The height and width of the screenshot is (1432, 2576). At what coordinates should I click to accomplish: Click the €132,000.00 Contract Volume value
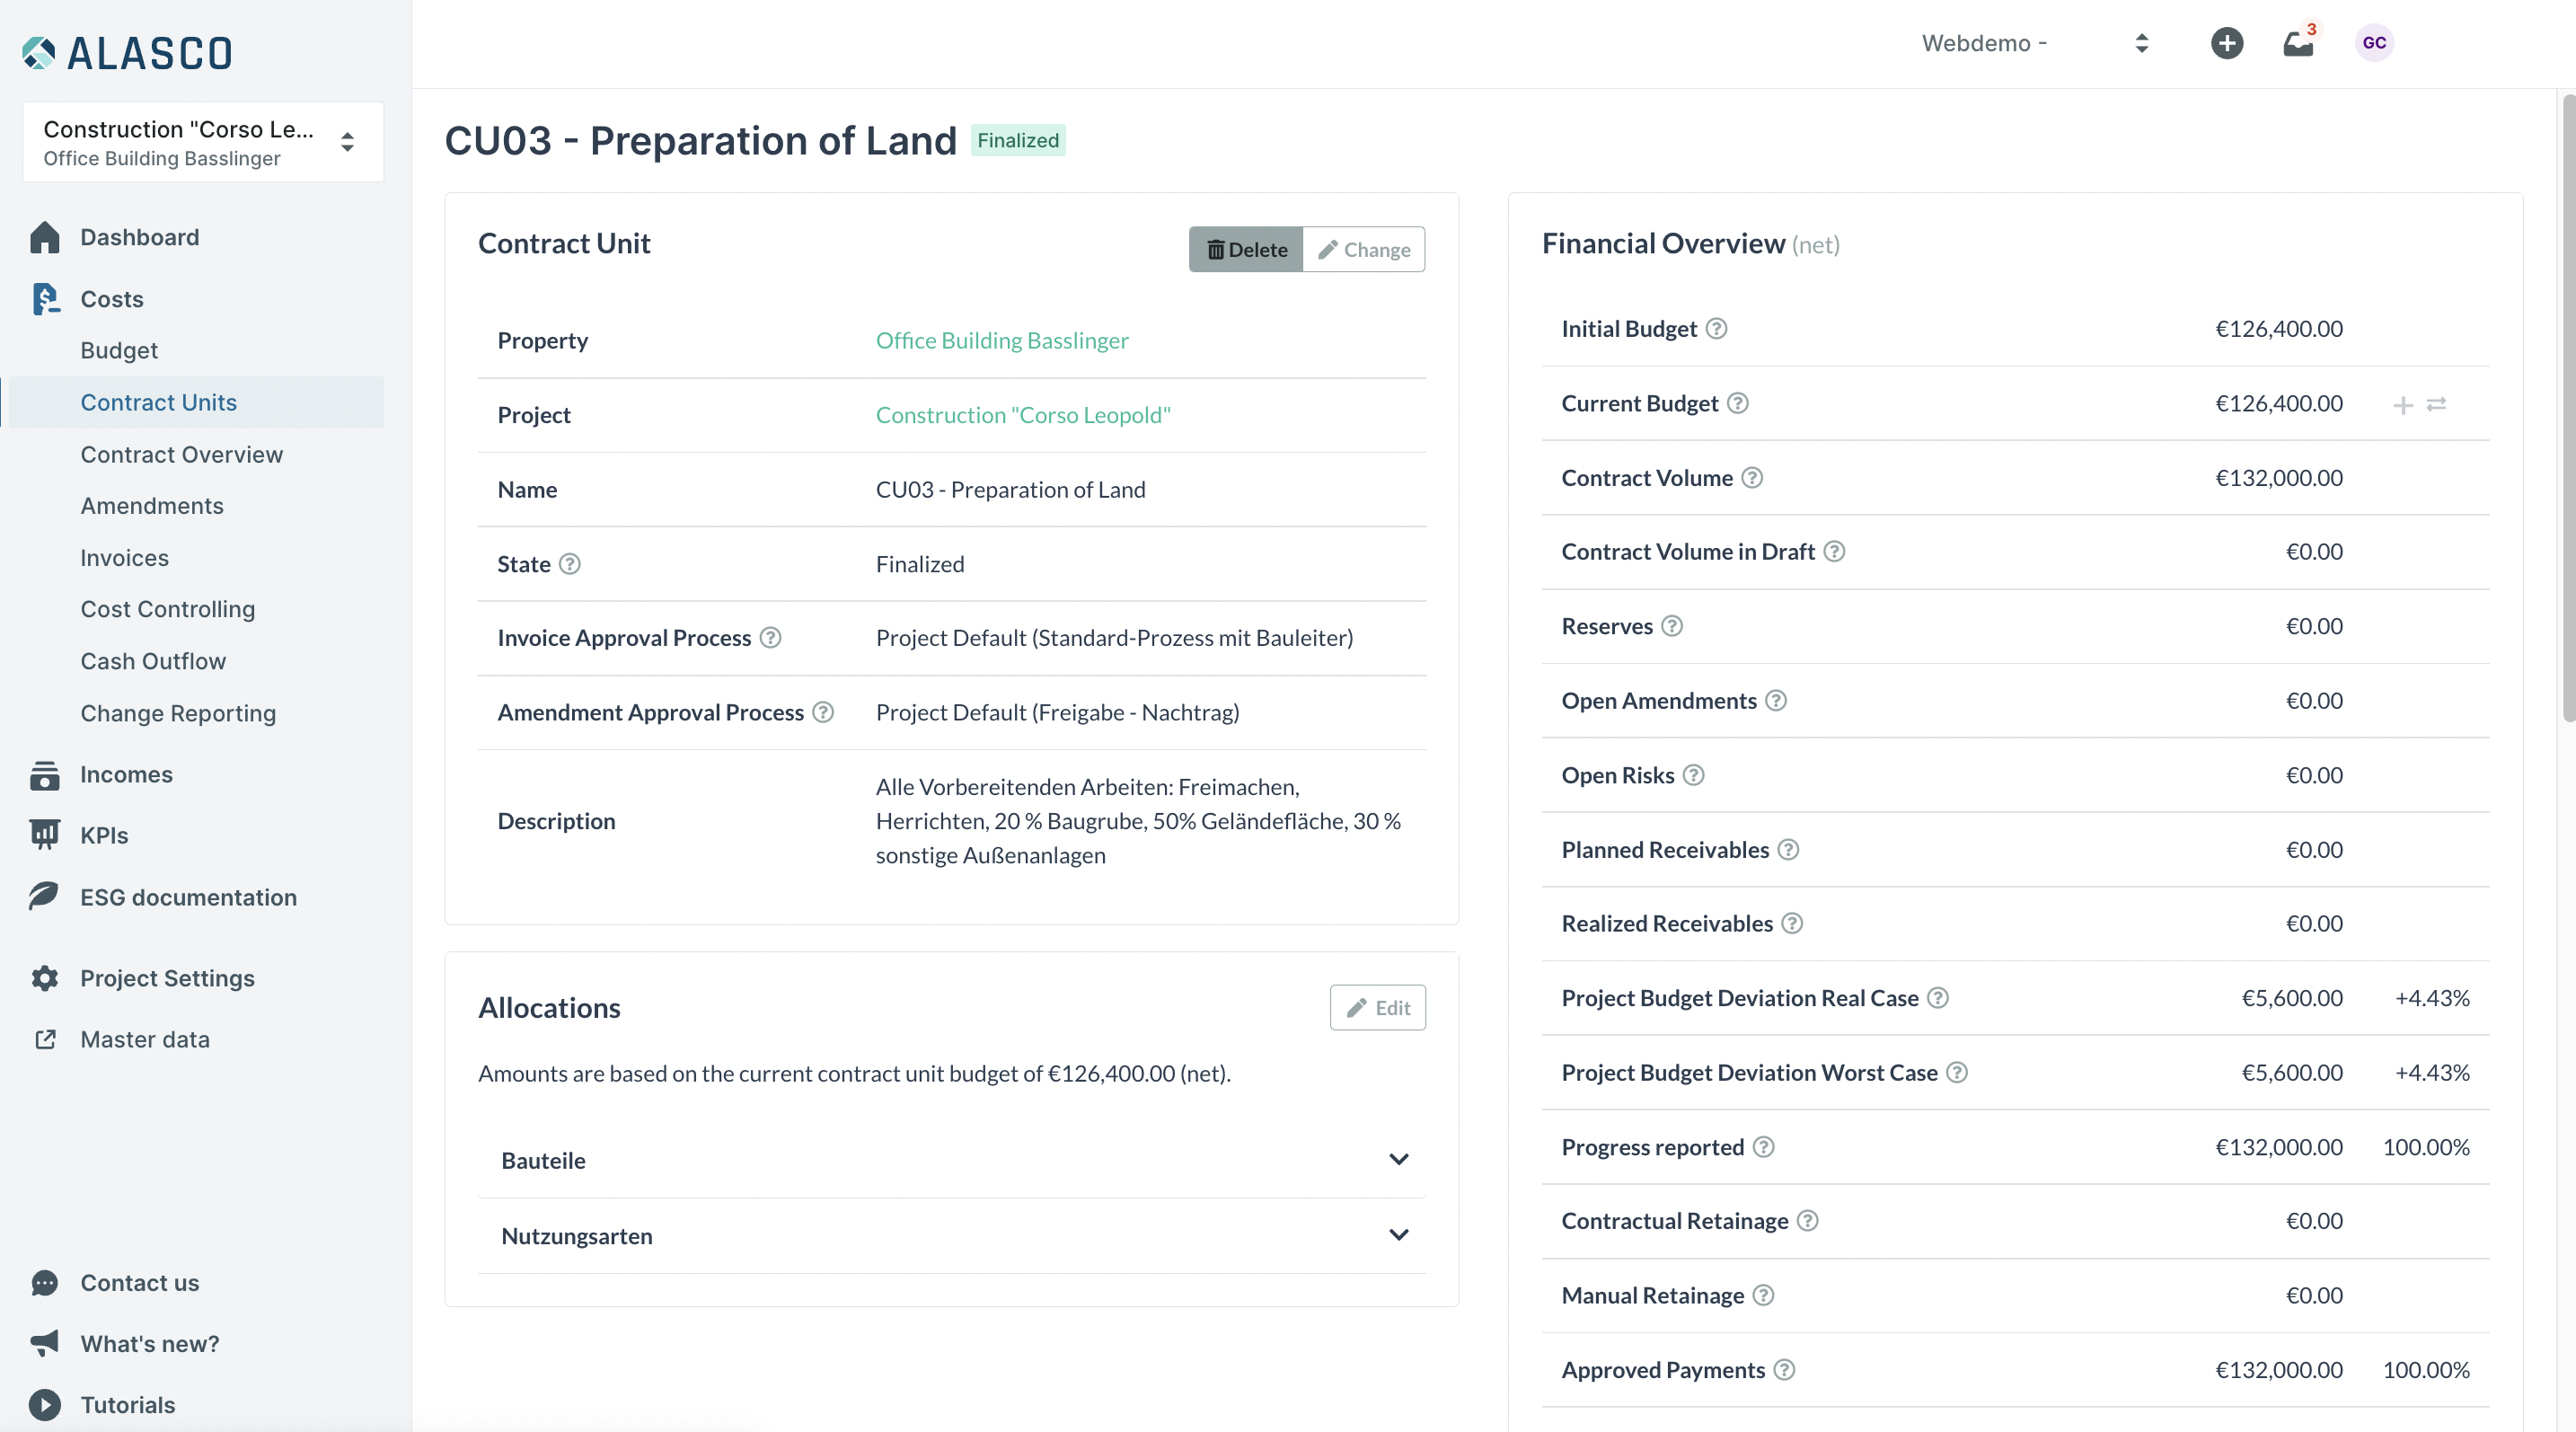[2279, 478]
